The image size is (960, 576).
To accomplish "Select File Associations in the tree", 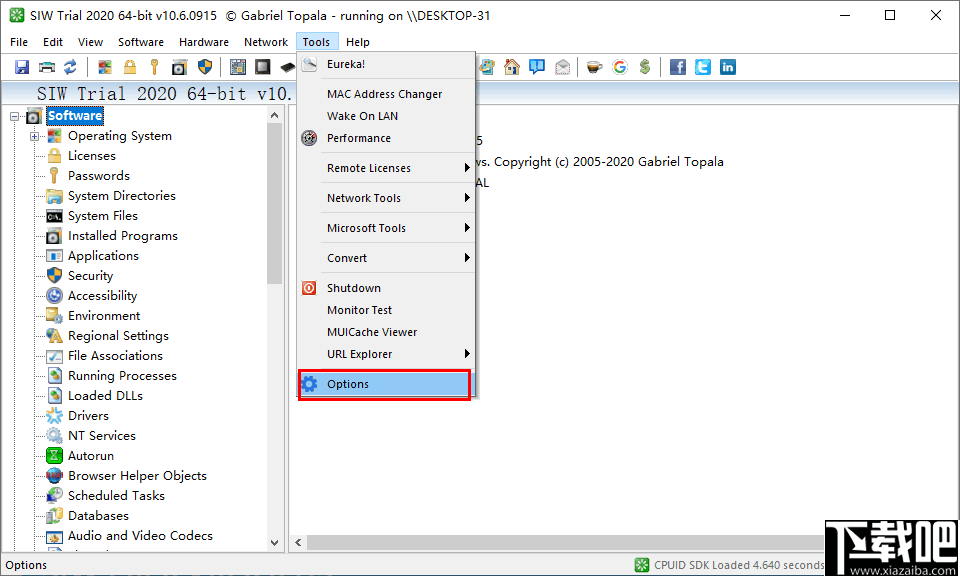I will pyautogui.click(x=116, y=356).
